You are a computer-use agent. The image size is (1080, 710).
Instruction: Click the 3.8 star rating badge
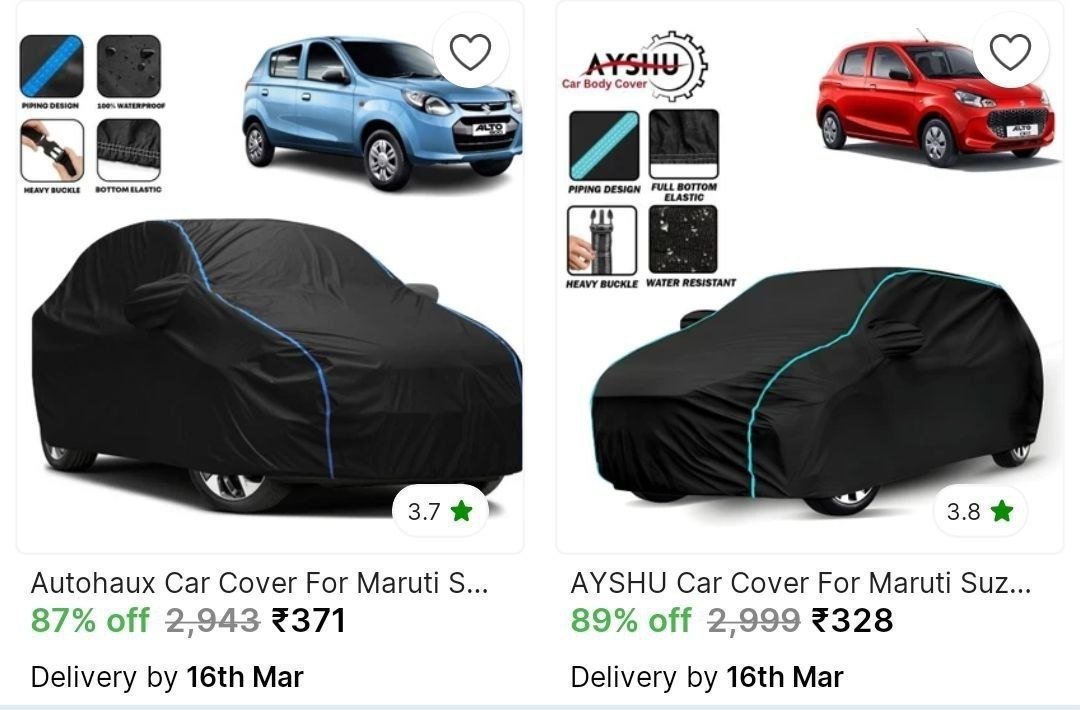[979, 511]
